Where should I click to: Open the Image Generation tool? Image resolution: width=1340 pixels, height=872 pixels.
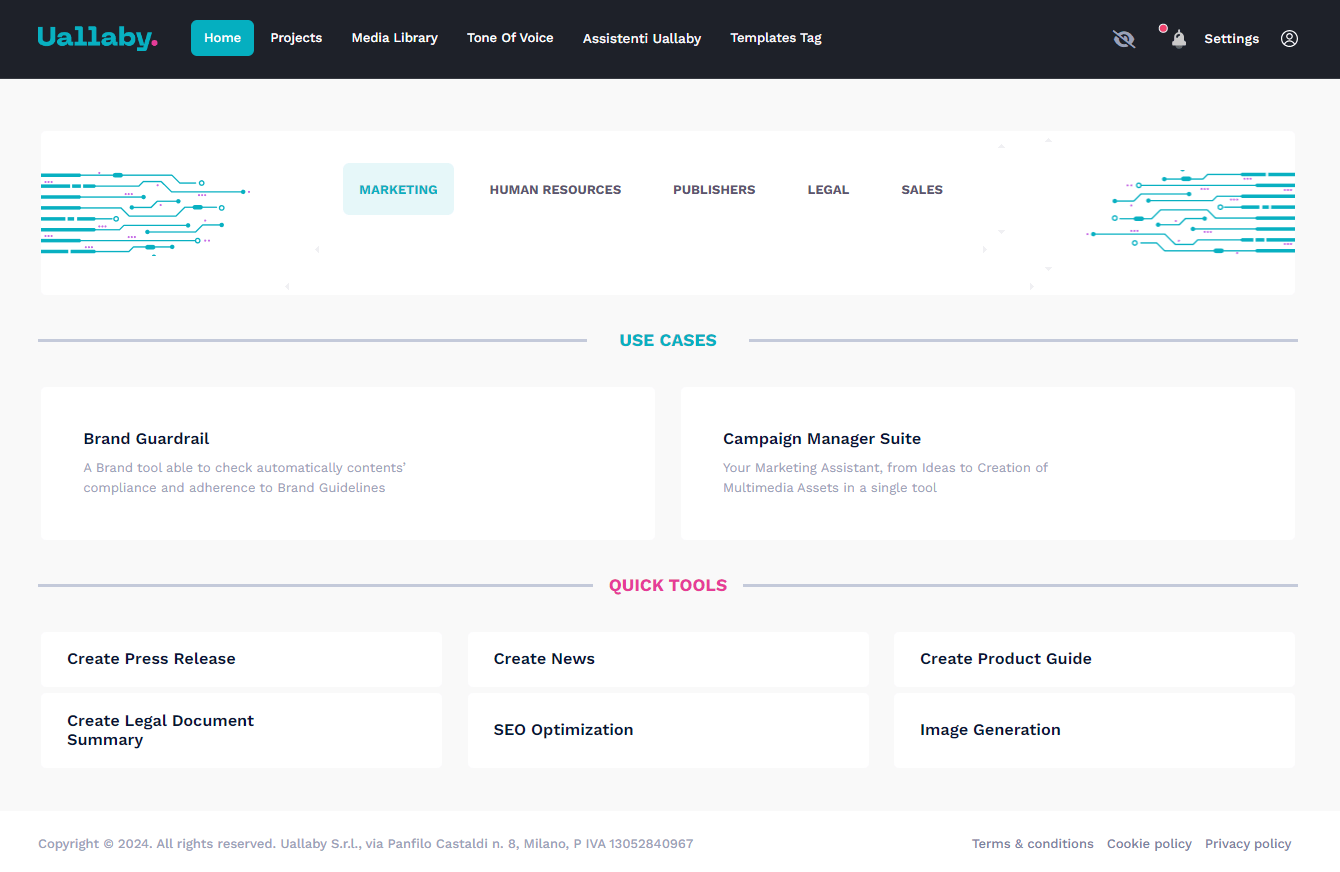coord(1094,730)
